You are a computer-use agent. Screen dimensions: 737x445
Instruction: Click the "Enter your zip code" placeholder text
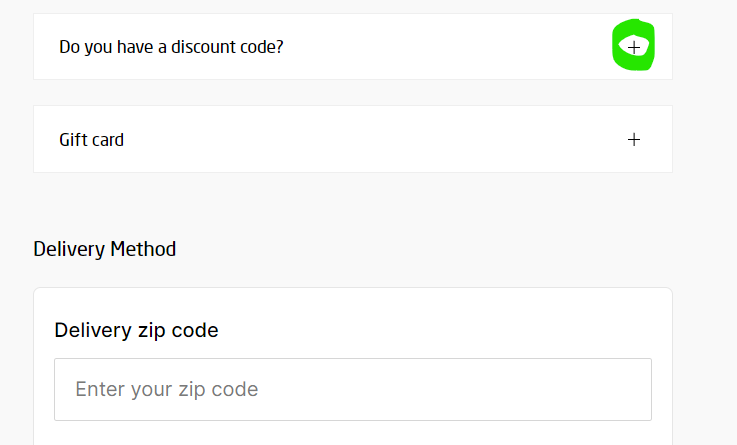166,389
